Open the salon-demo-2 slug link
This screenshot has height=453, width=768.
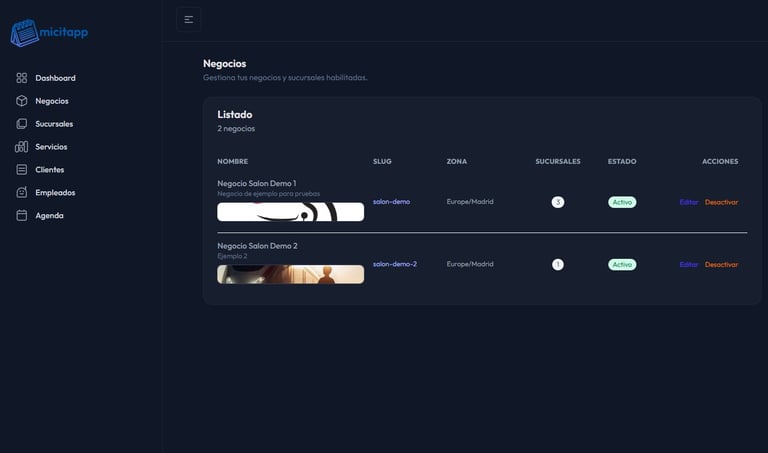pos(395,264)
